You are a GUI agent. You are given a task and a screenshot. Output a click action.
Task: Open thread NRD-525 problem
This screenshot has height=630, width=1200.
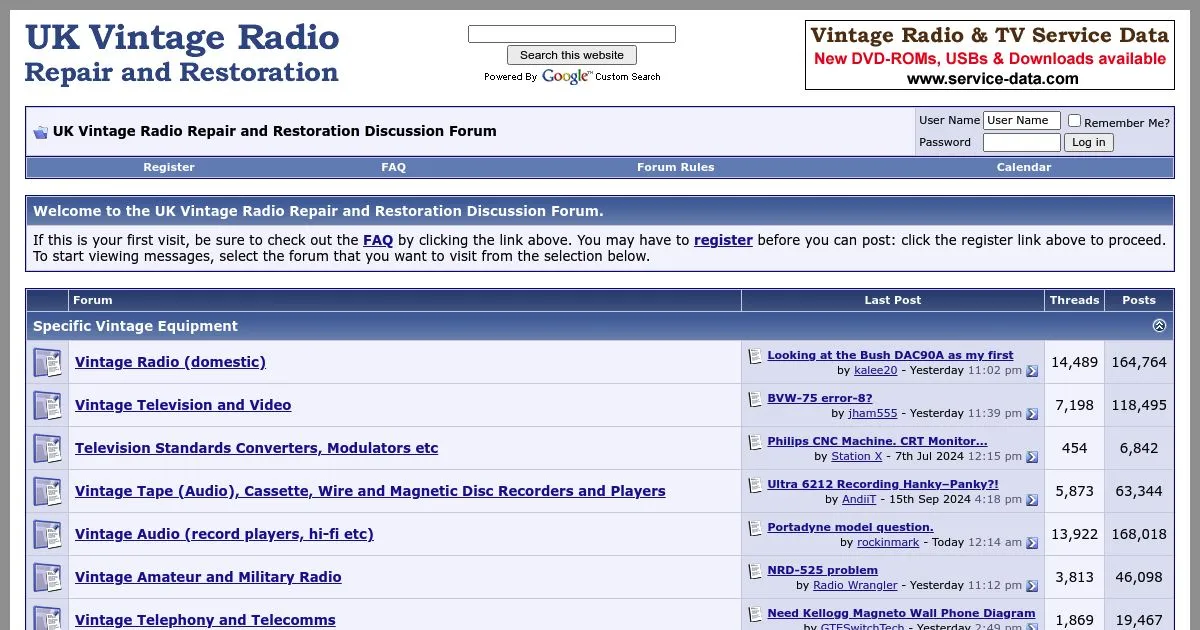coord(822,570)
